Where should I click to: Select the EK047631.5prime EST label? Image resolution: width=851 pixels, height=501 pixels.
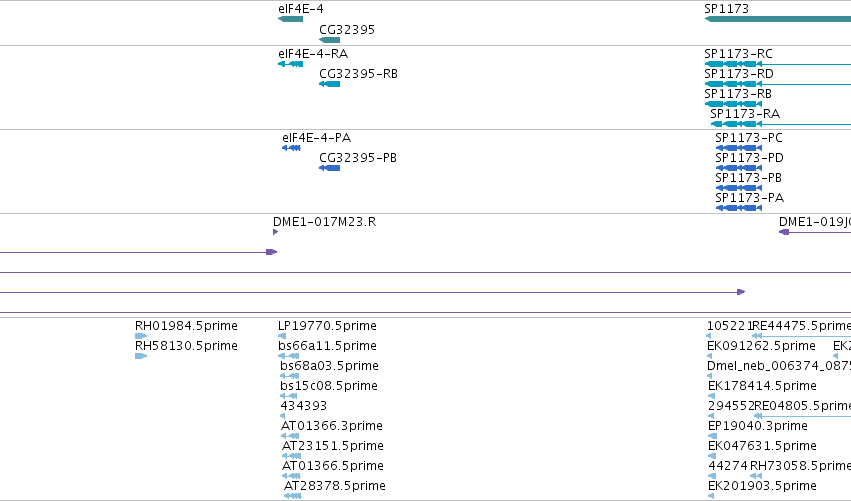click(762, 446)
